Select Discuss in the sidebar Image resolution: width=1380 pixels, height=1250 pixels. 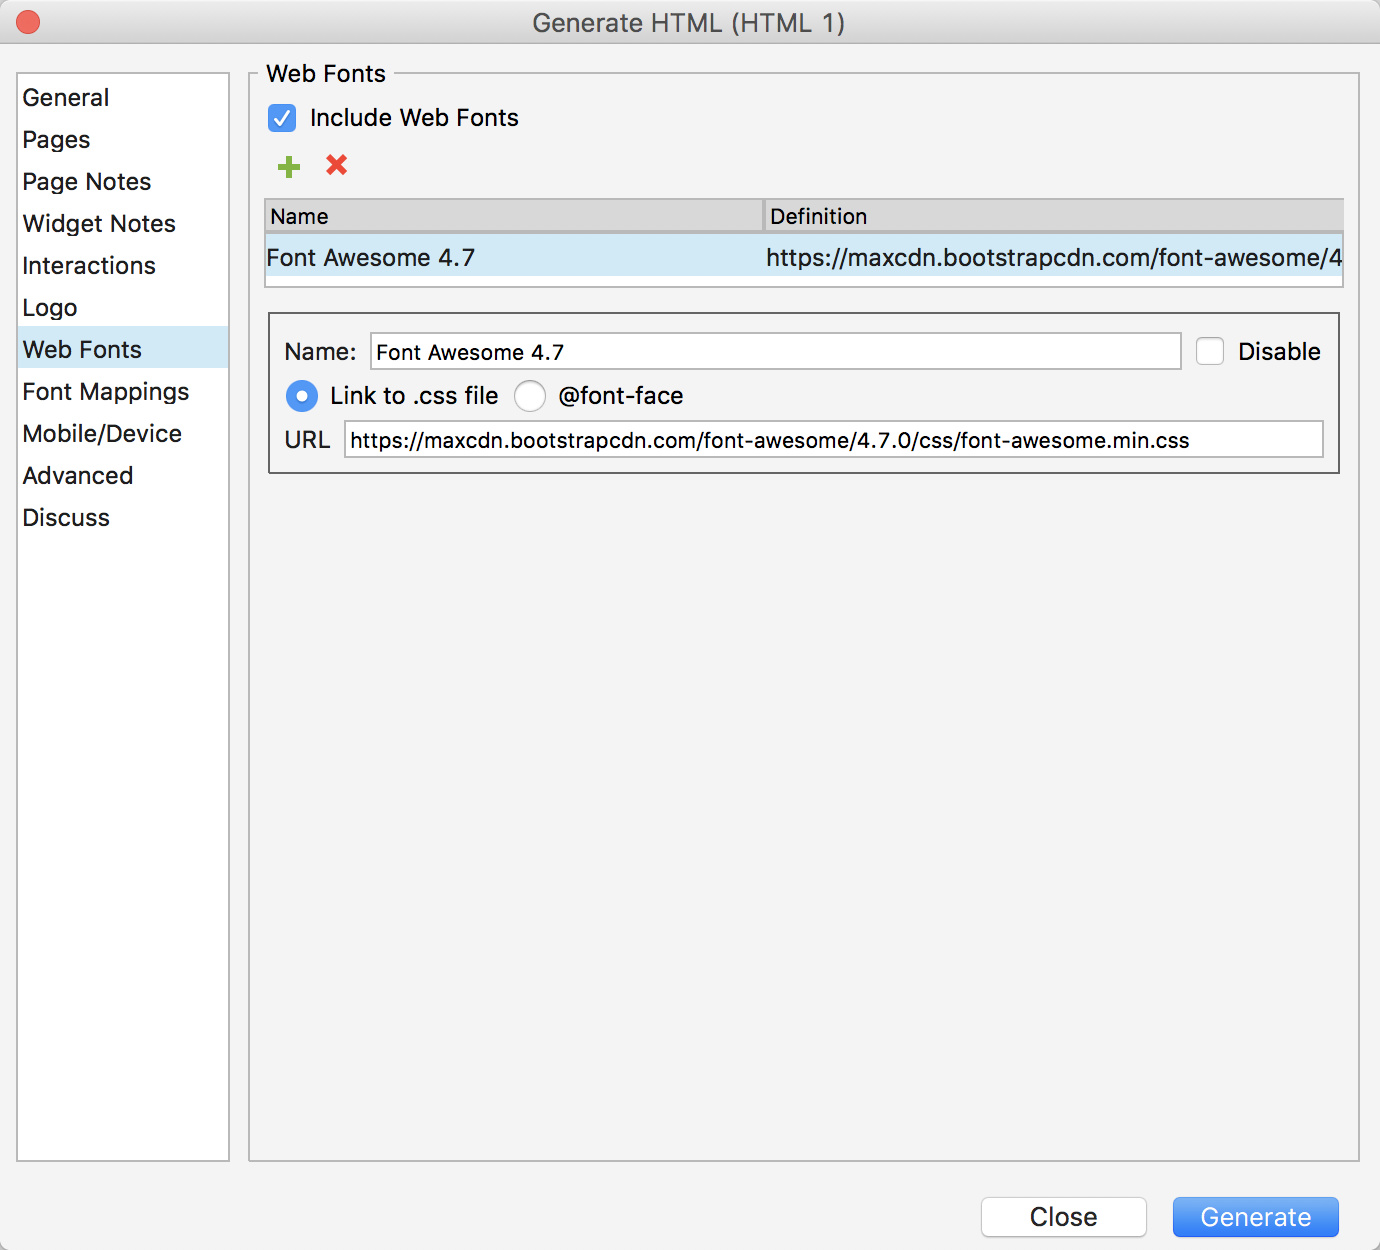click(x=66, y=518)
